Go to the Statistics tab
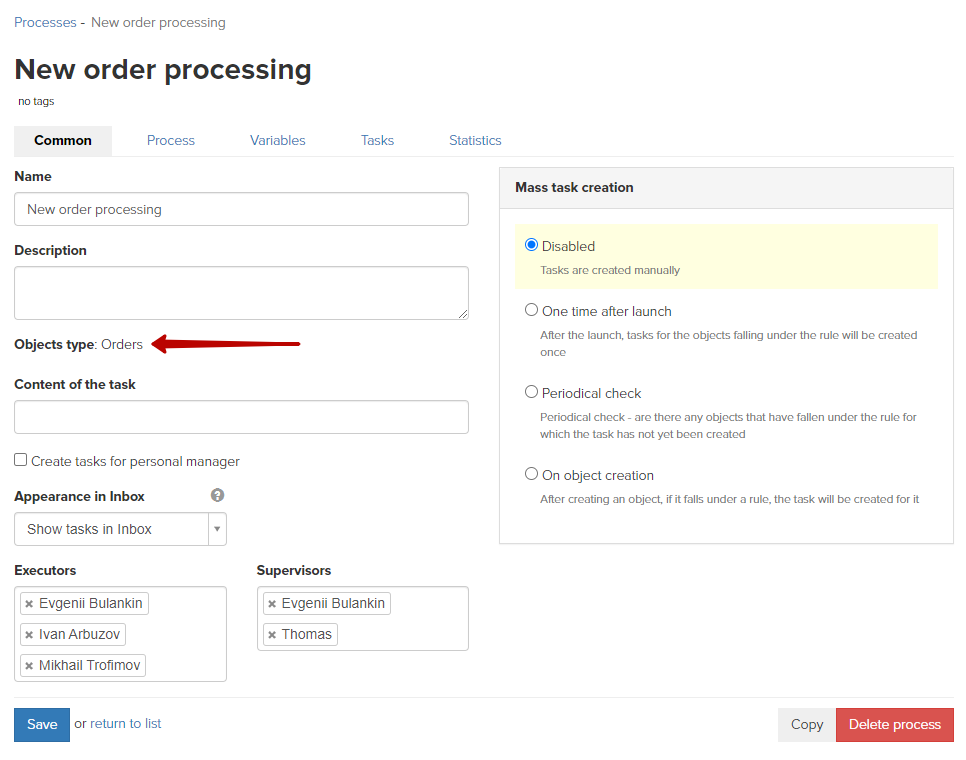Screen dimensions: 966x760 [475, 140]
